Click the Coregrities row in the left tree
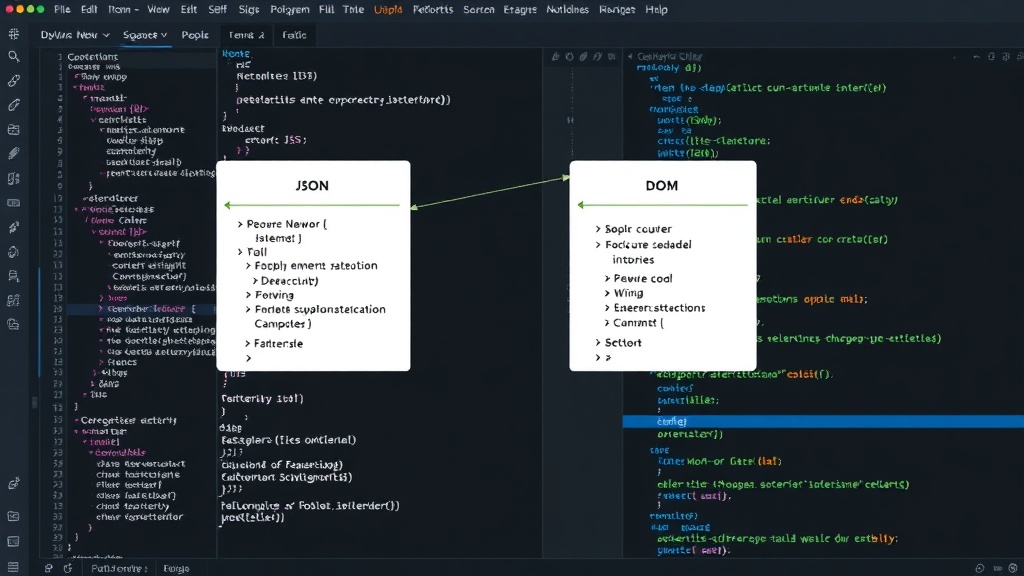This screenshot has width=1024, height=576. coord(128,421)
